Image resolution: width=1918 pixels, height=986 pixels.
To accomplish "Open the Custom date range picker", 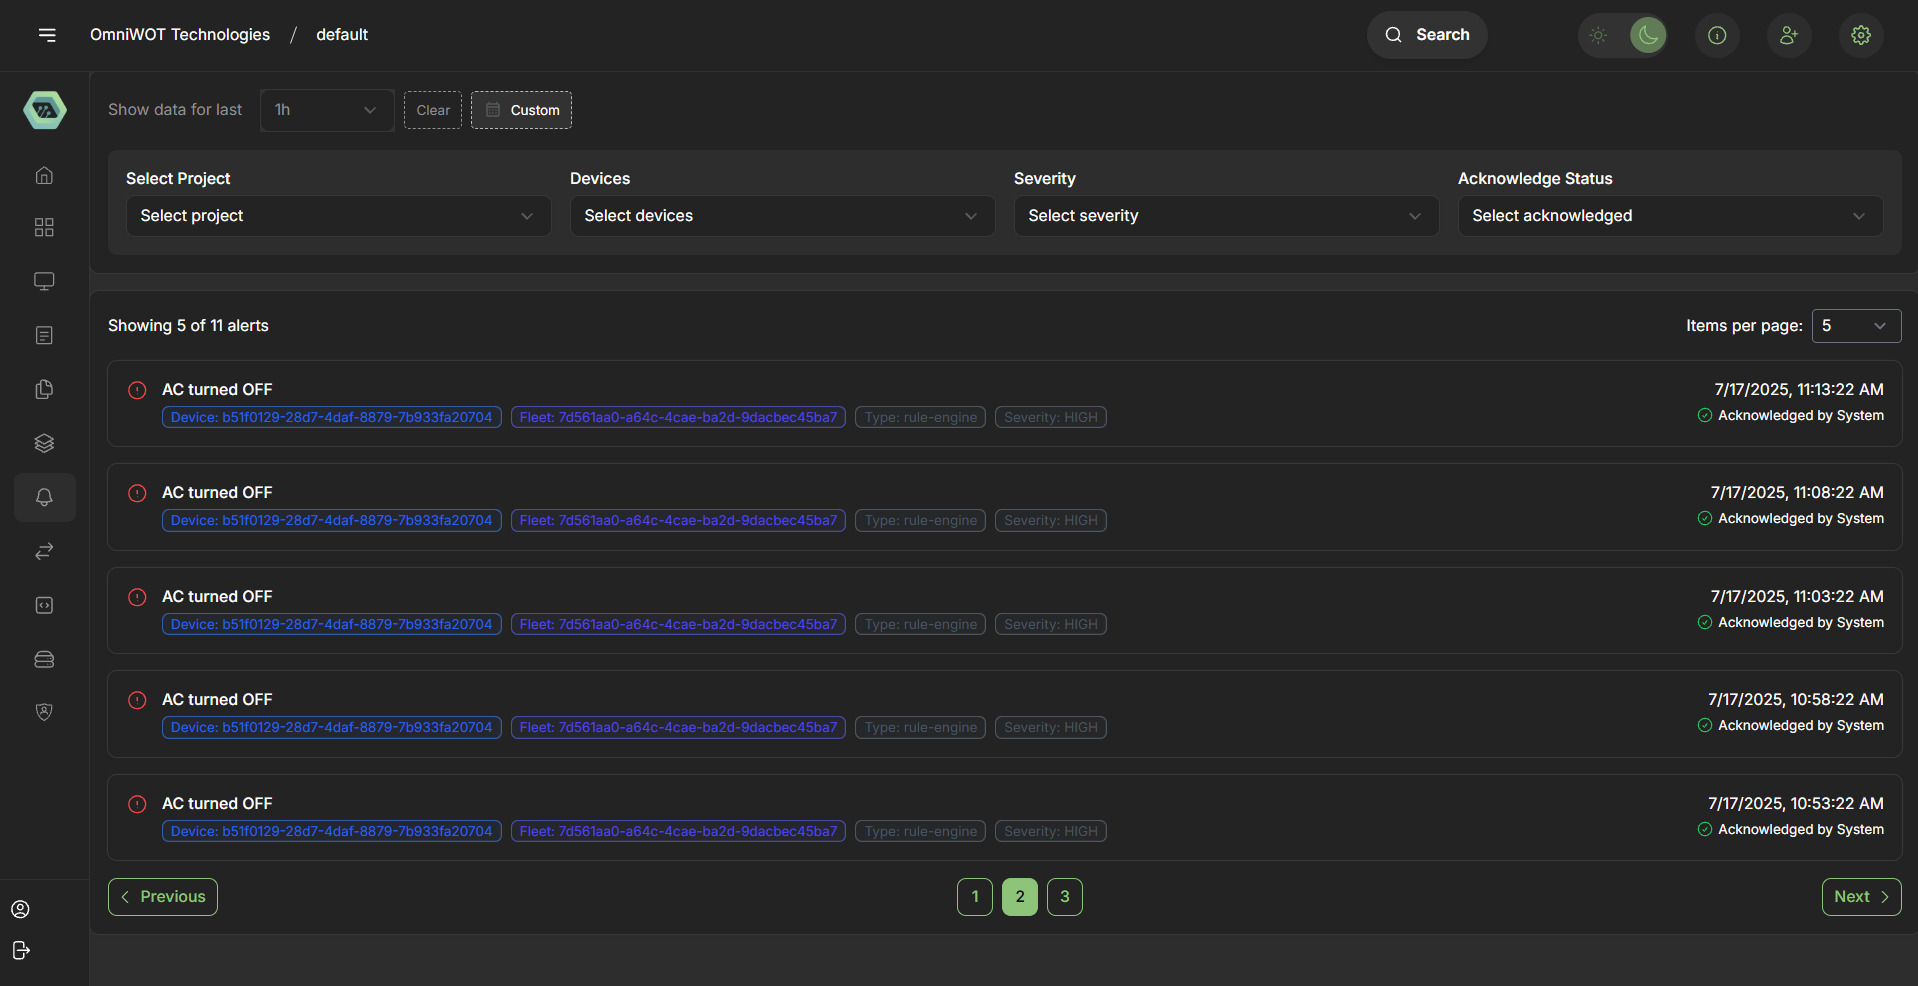I will (520, 110).
